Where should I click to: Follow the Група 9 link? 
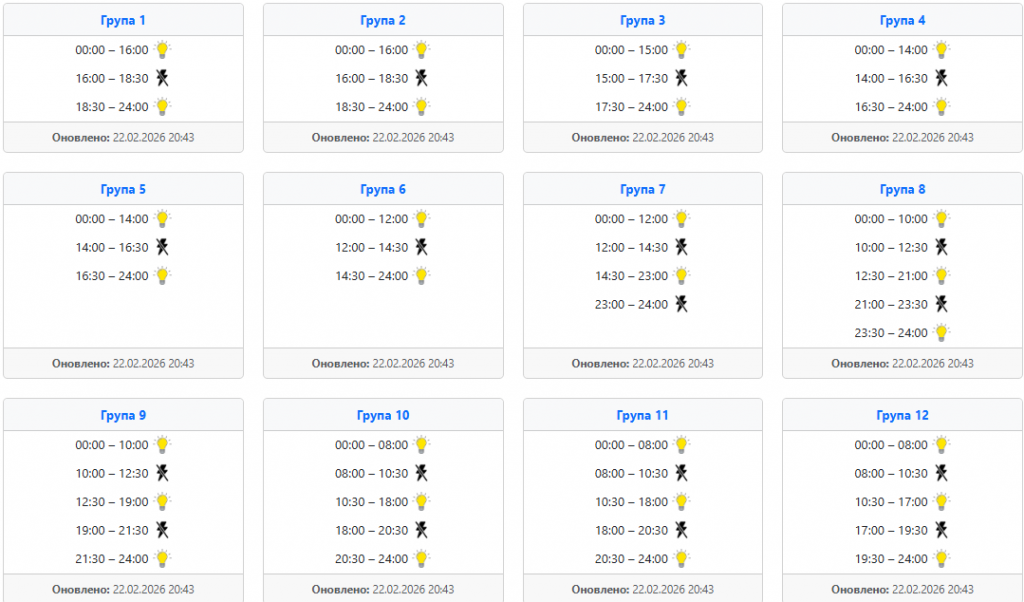point(123,415)
